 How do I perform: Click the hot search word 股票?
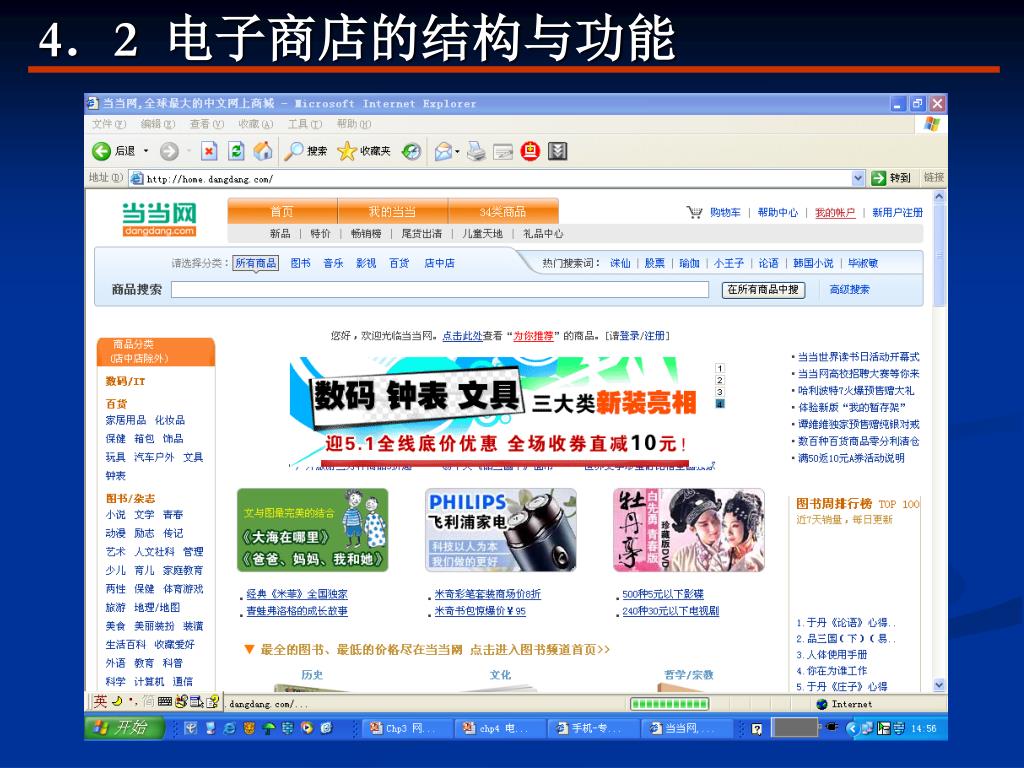pos(654,263)
